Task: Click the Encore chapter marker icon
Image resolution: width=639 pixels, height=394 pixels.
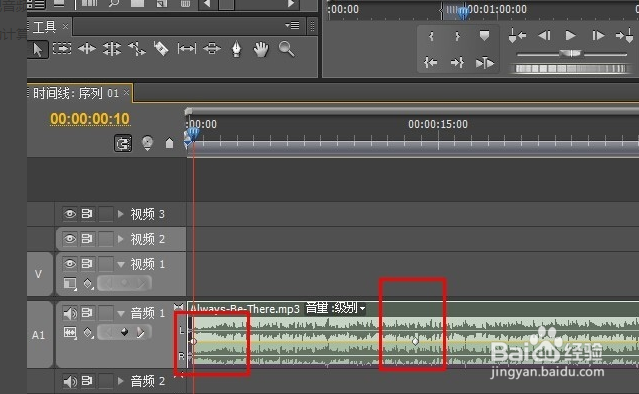Action: [147, 143]
